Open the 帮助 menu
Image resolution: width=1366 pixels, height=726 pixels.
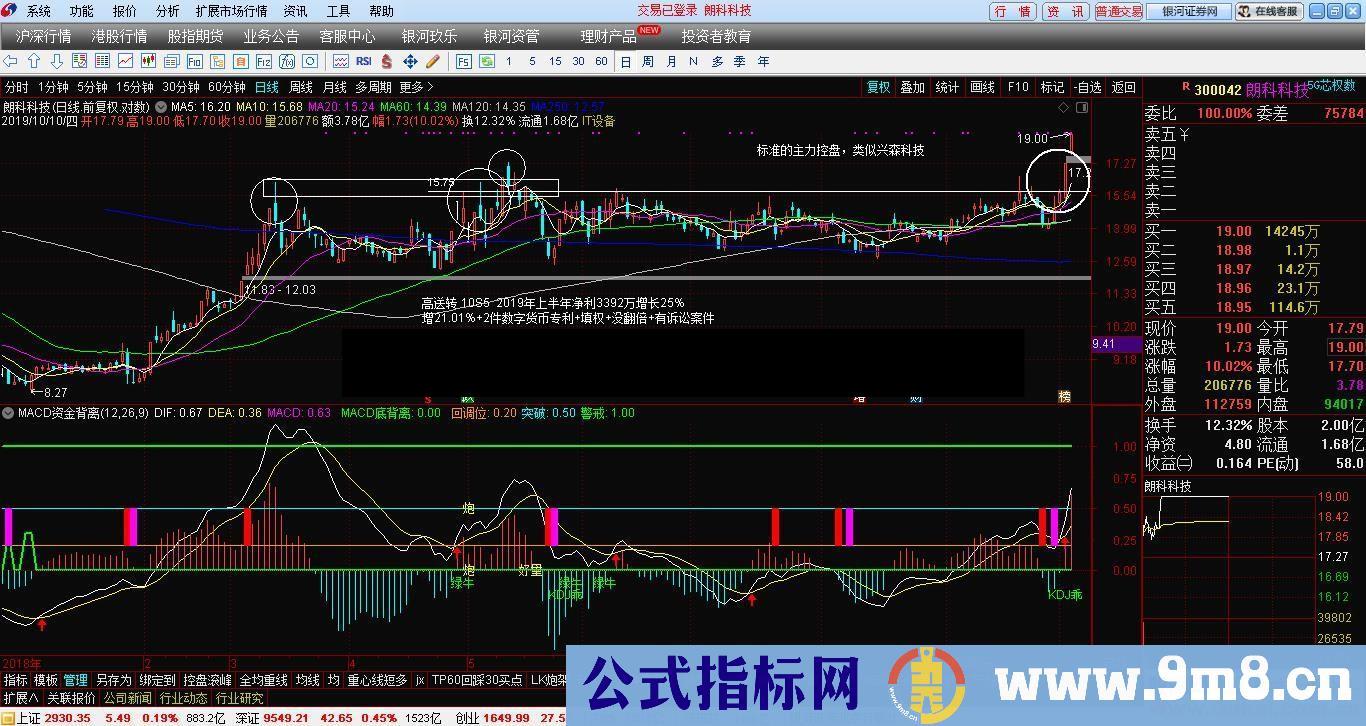(381, 11)
